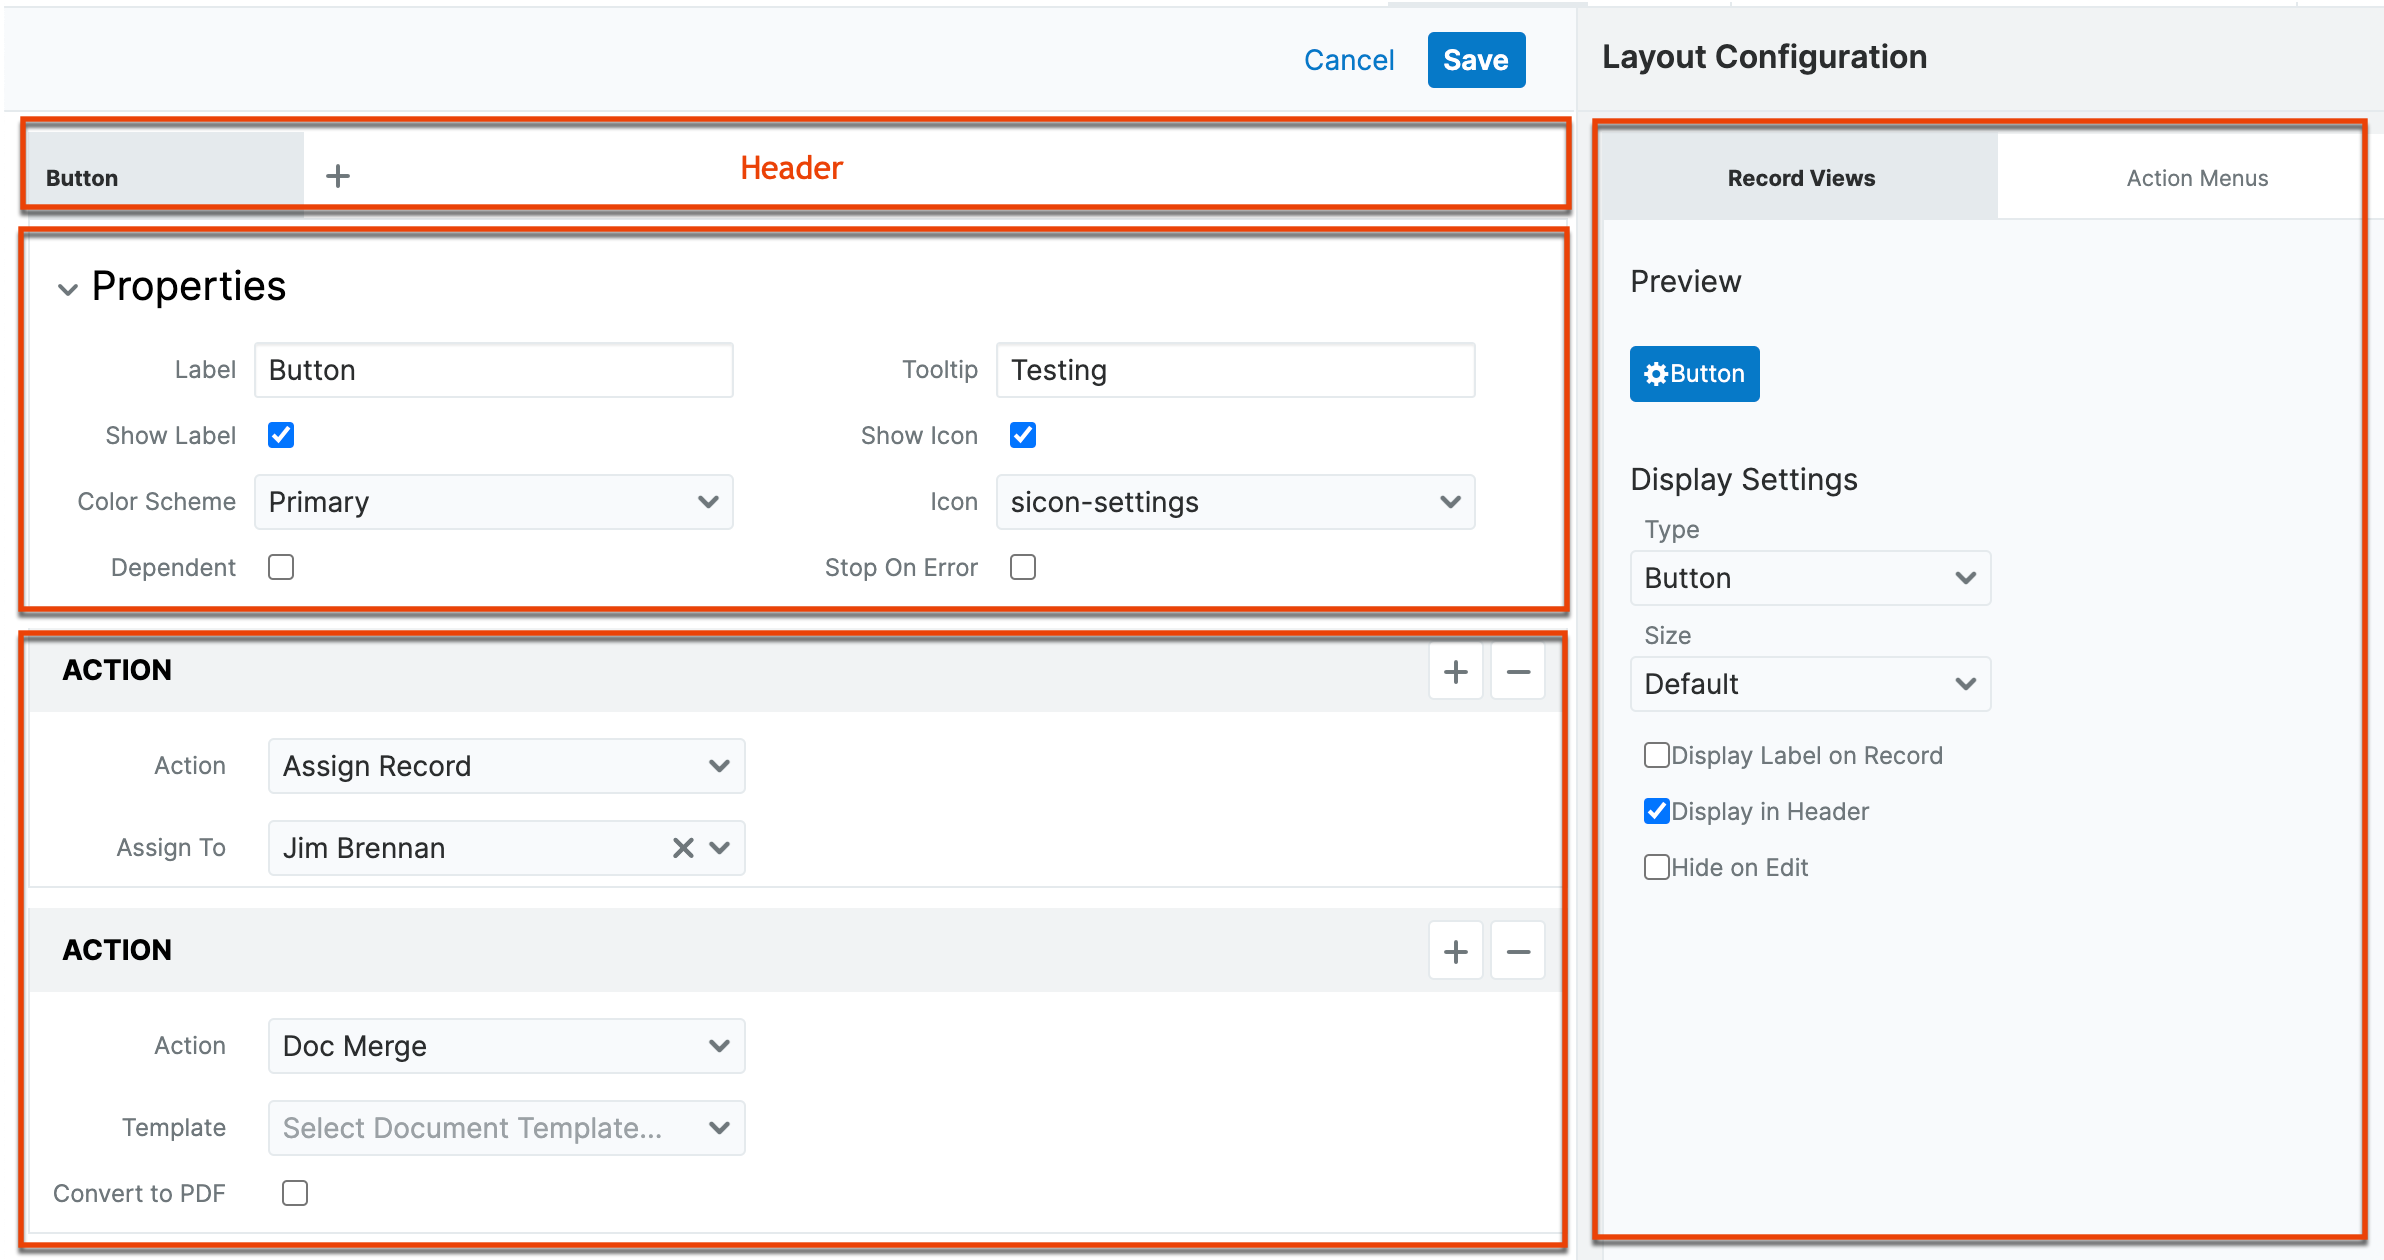Open the Icon dropdown showing sicon-settings
The height and width of the screenshot is (1260, 2384).
click(x=1235, y=502)
